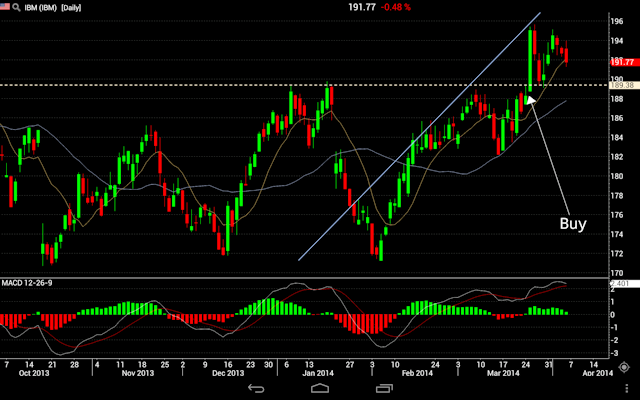Tap the Apr 2014 date label
Image resolution: width=640 pixels, height=400 pixels.
click(598, 373)
